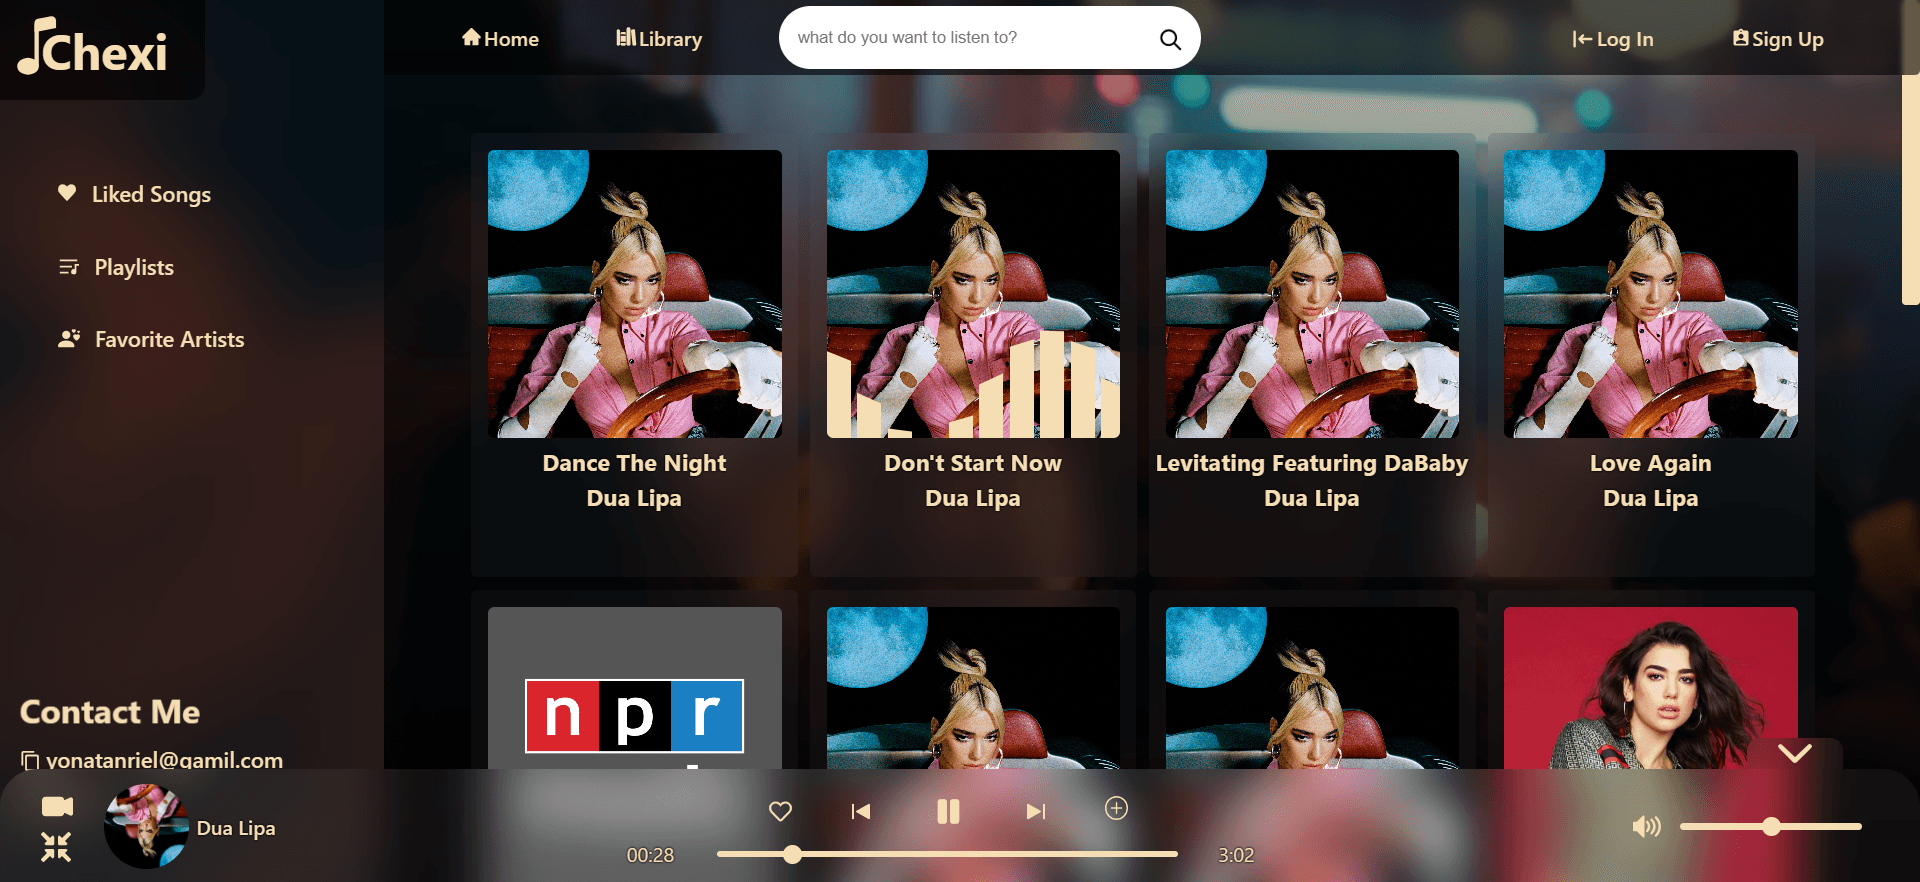Viewport: 1920px width, 882px height.
Task: Click Dua Lipa under Love Again
Action: pyautogui.click(x=1651, y=498)
